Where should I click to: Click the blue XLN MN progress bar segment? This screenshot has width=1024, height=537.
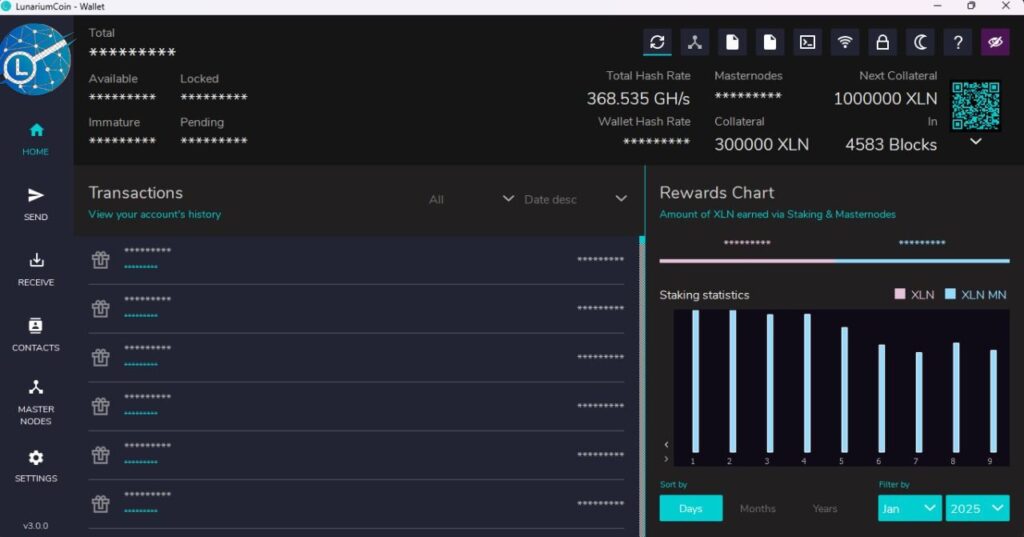point(922,261)
